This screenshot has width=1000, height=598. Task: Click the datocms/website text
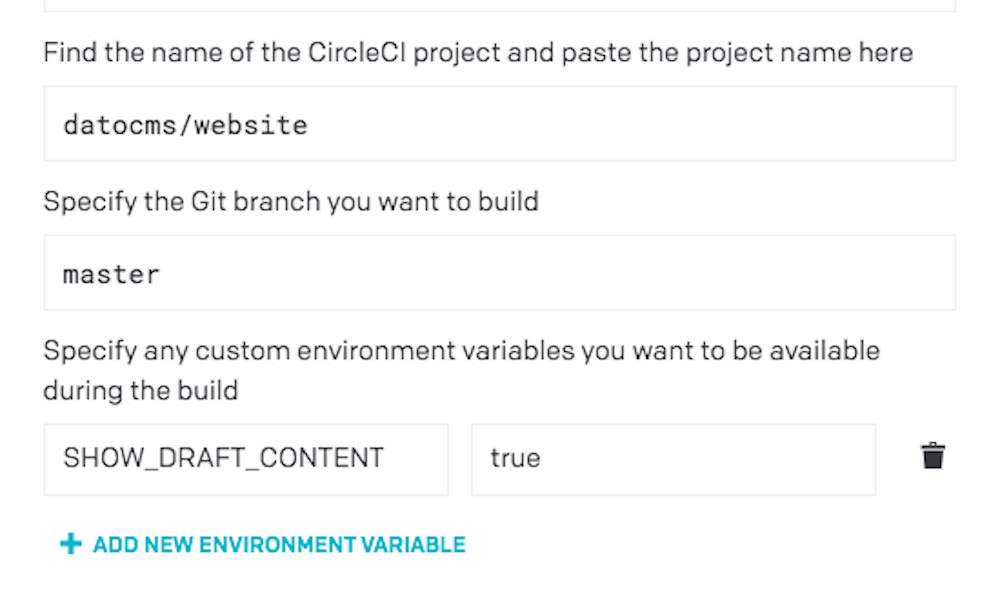(185, 125)
